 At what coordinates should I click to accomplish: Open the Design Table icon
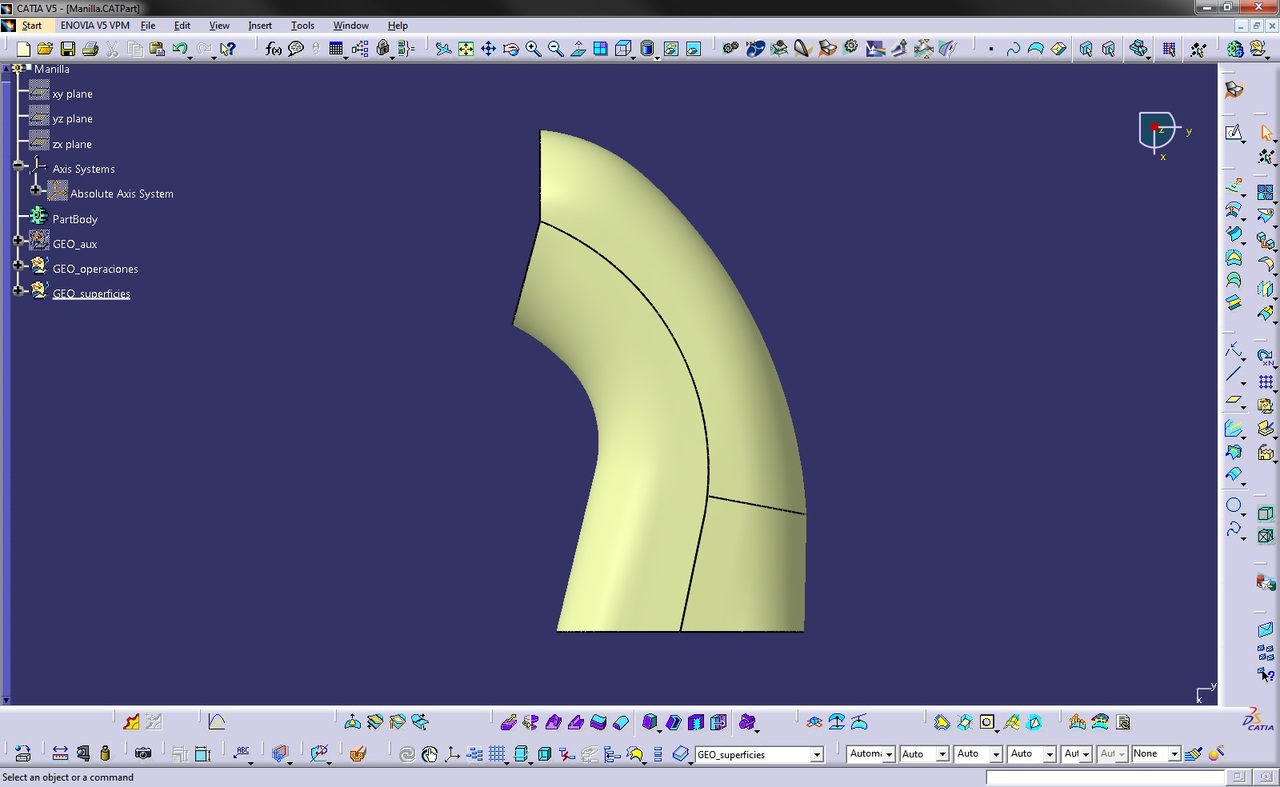tap(336, 48)
